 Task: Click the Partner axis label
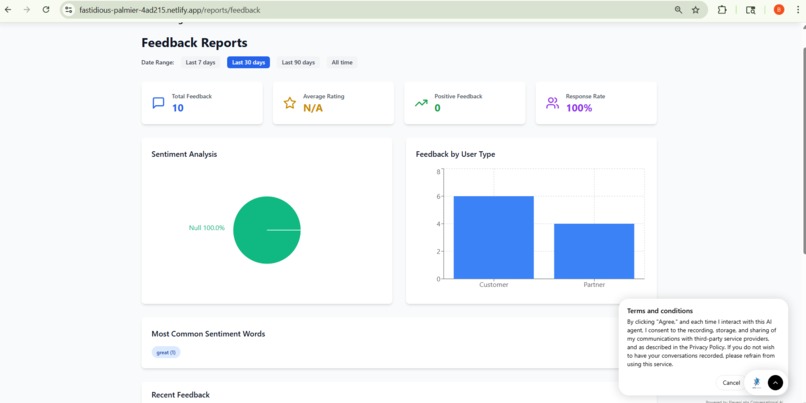point(594,284)
